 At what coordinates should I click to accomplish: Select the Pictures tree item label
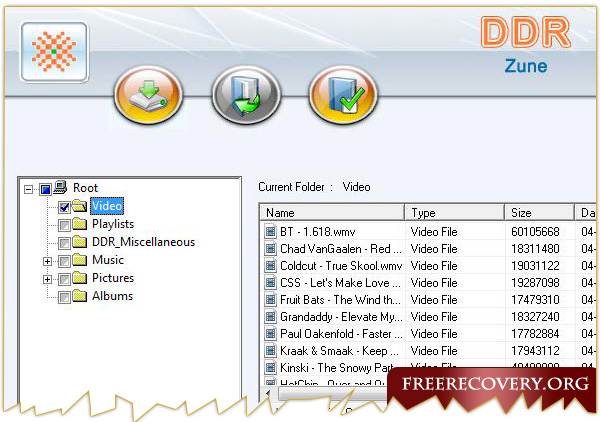pyautogui.click(x=113, y=278)
